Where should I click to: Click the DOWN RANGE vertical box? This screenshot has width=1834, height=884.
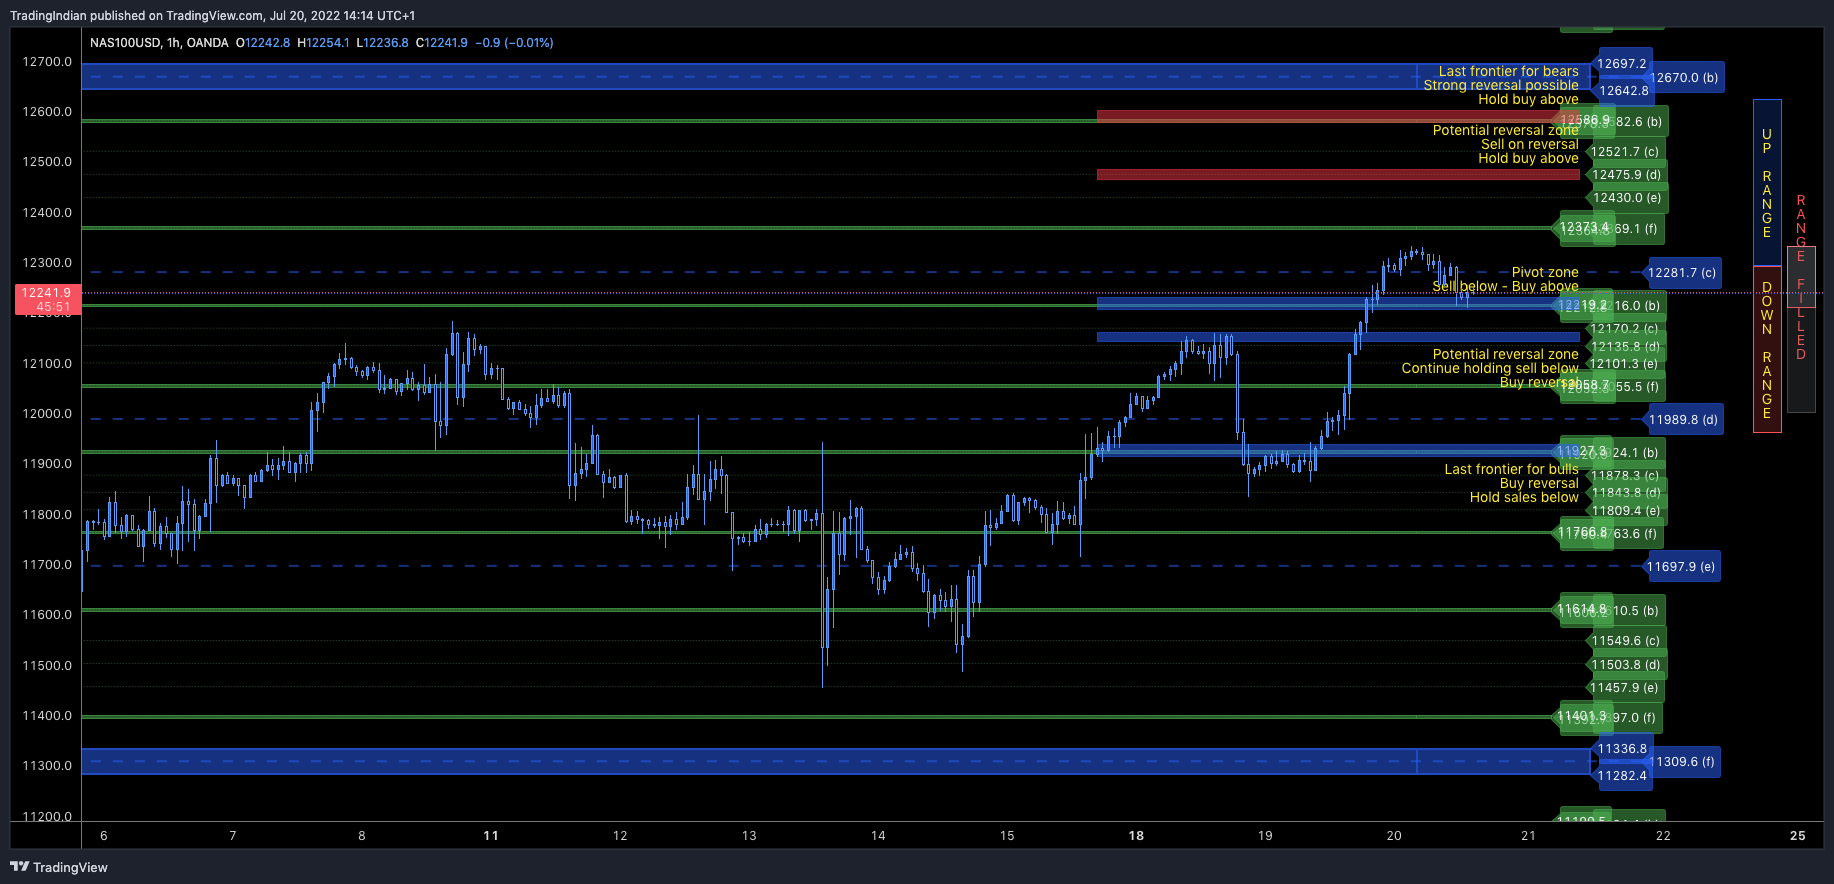[x=1767, y=350]
